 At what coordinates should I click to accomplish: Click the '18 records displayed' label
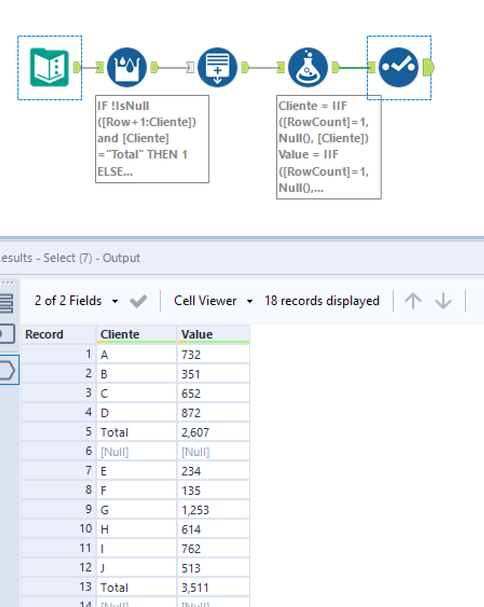(322, 301)
